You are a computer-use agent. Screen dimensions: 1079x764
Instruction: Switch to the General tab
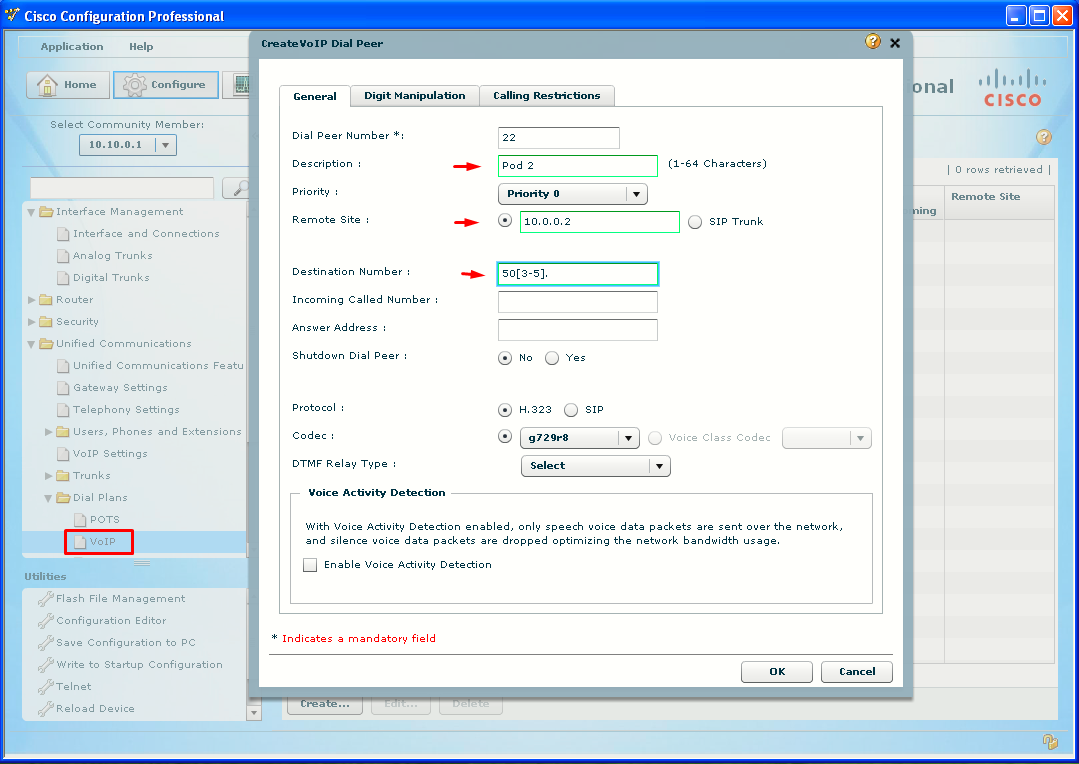pyautogui.click(x=315, y=96)
